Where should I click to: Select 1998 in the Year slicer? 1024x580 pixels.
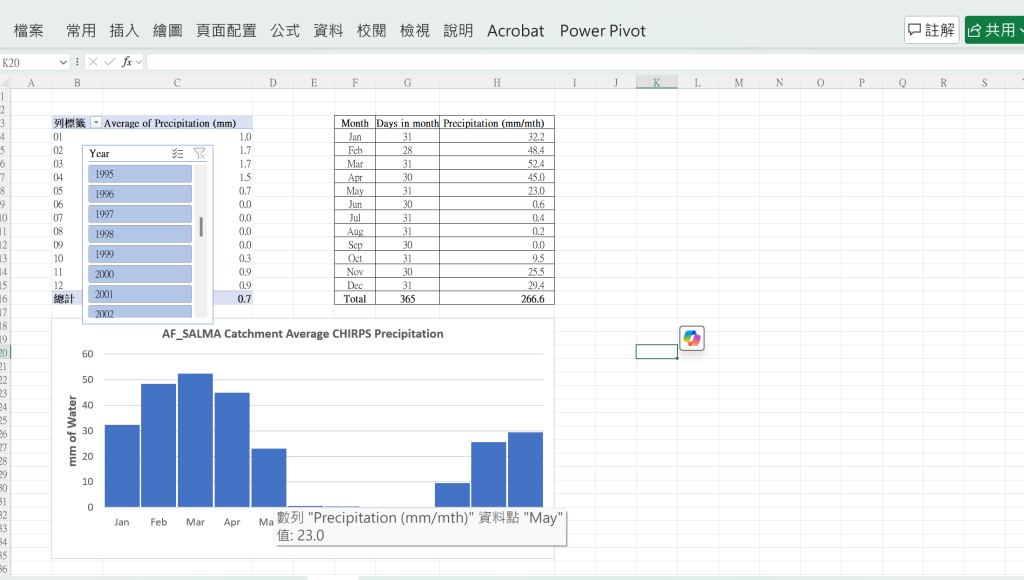[140, 234]
